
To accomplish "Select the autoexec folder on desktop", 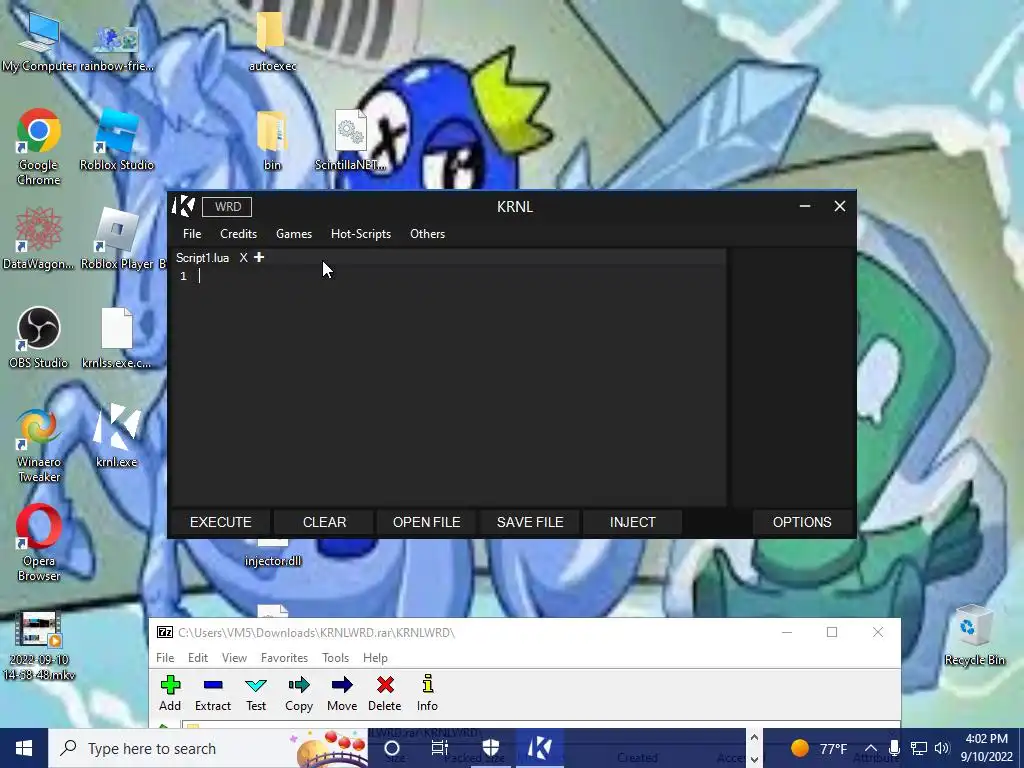I will [x=272, y=42].
